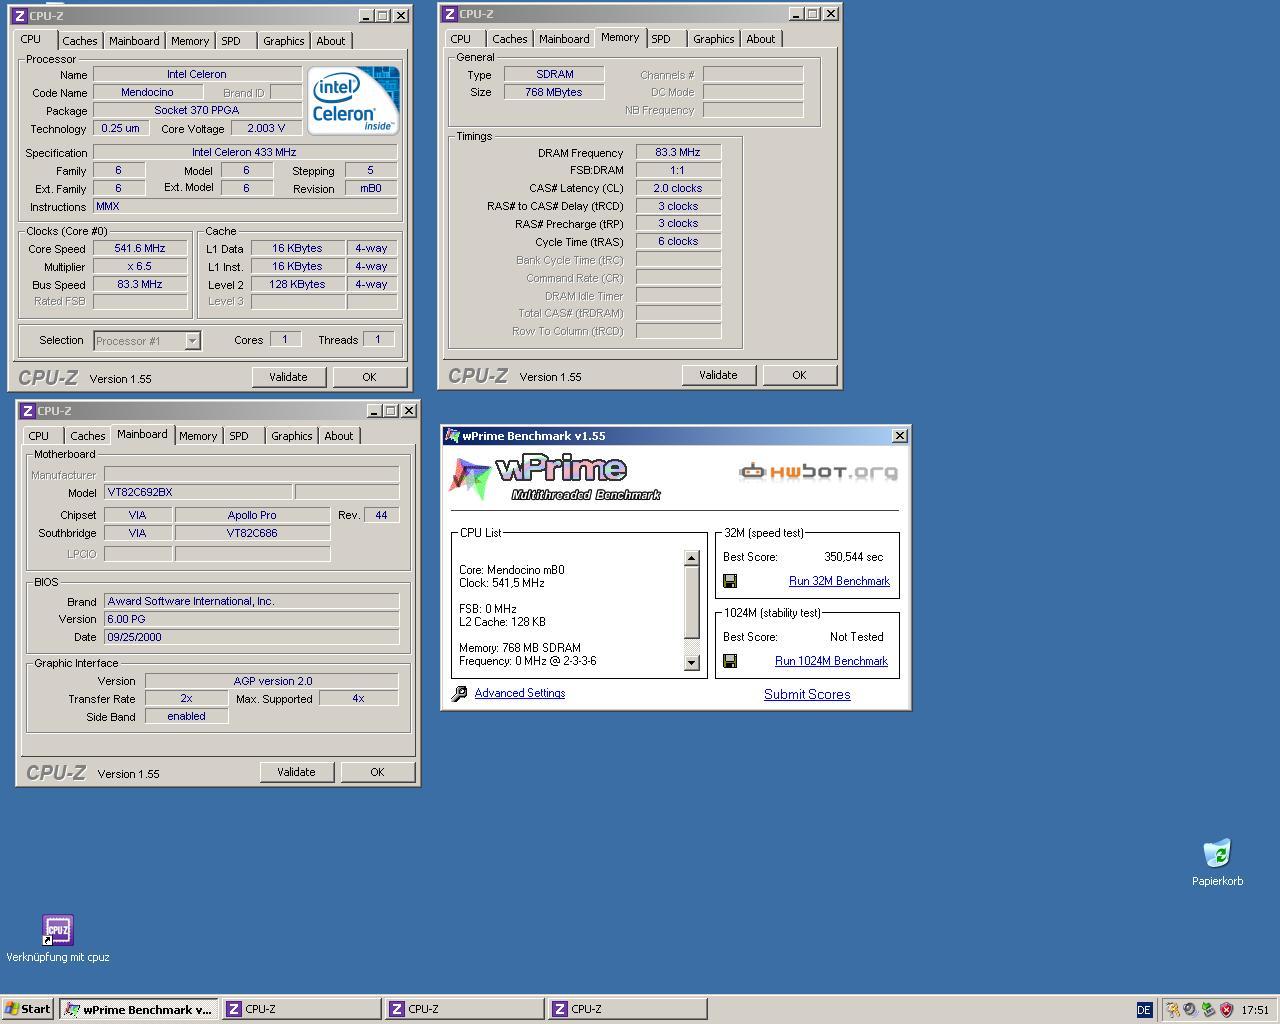Close the wPrime Benchmark window
The image size is (1280, 1024).
900,436
